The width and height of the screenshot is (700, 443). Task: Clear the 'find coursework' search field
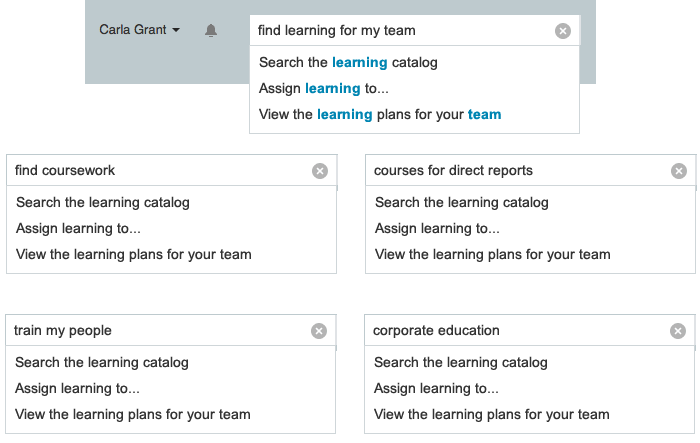[320, 171]
